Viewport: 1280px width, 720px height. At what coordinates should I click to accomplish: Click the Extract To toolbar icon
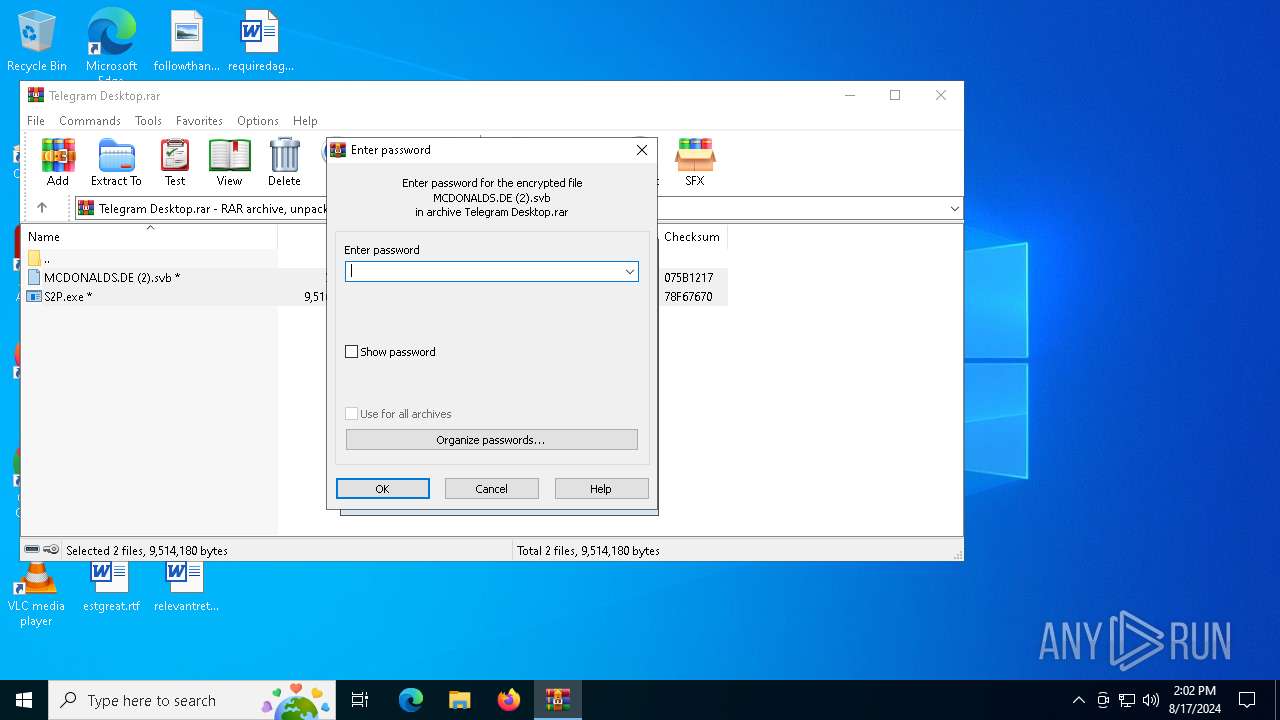116,162
